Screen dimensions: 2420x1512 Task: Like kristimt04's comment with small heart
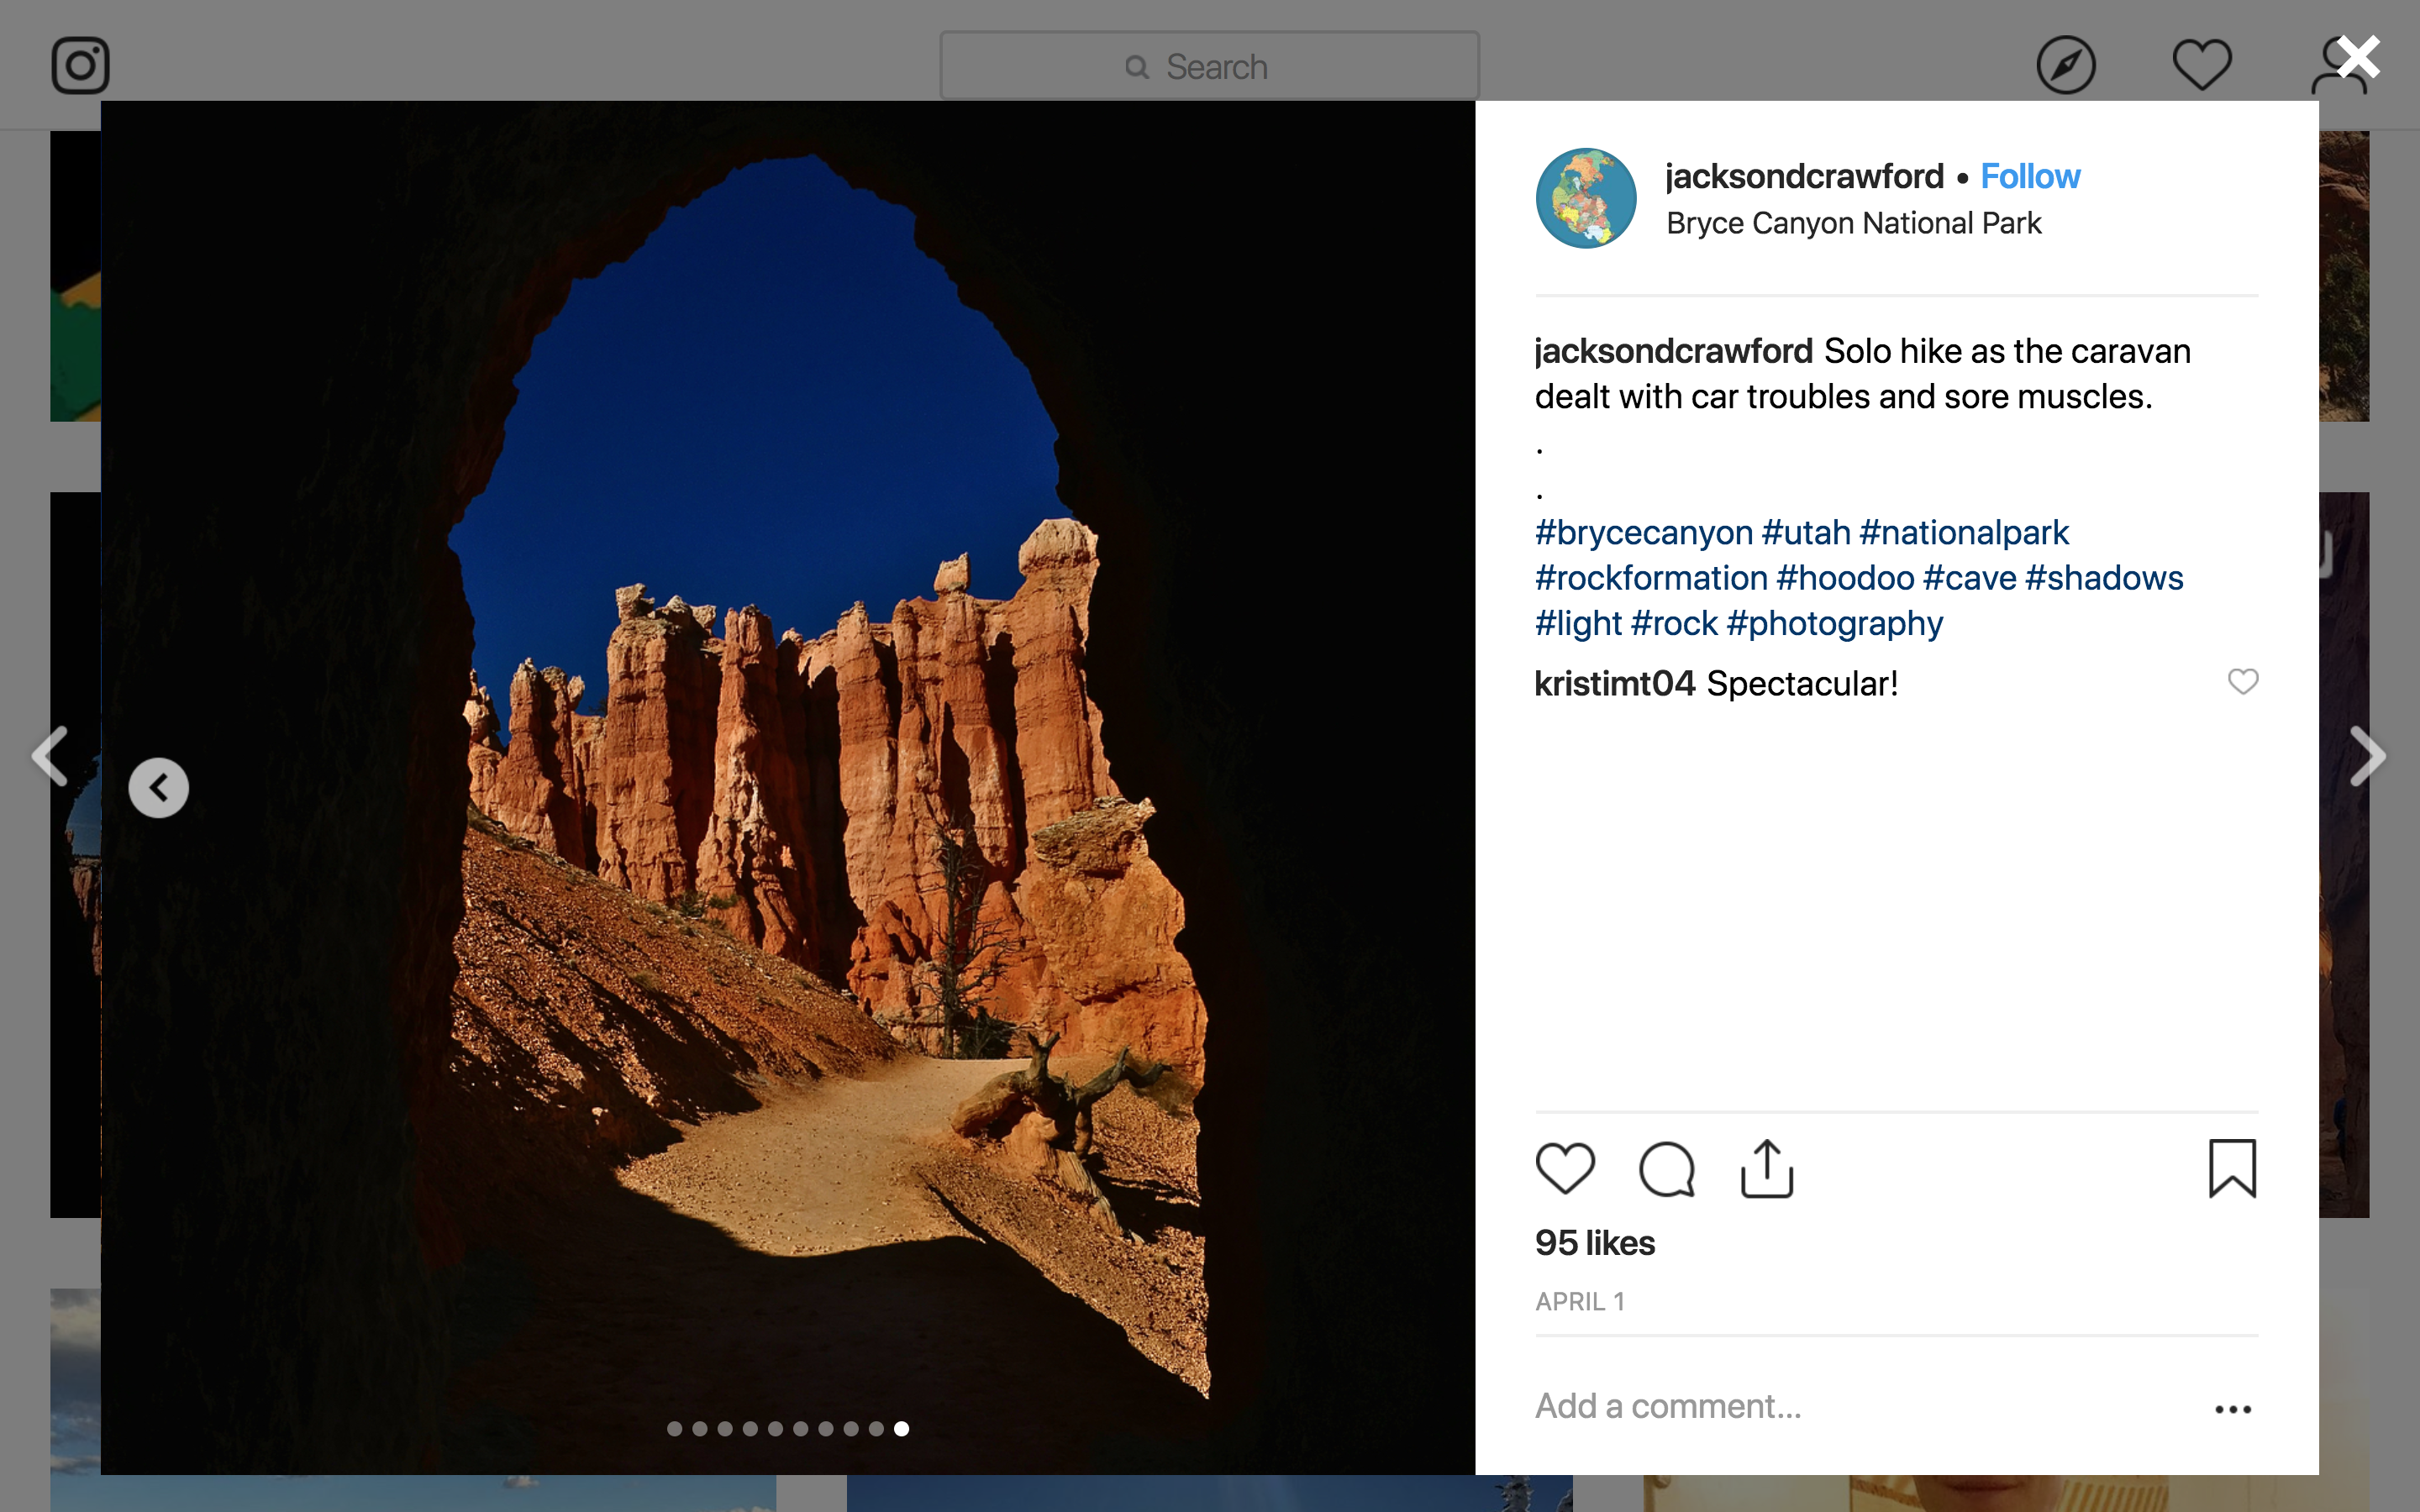point(2243,682)
